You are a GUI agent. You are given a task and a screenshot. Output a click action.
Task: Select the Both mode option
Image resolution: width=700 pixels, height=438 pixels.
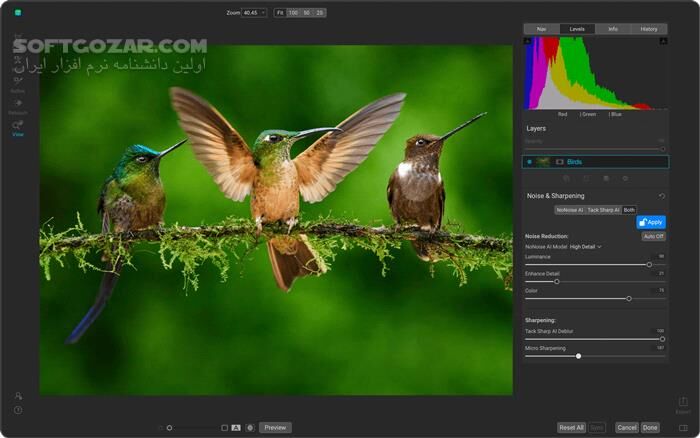pos(629,210)
